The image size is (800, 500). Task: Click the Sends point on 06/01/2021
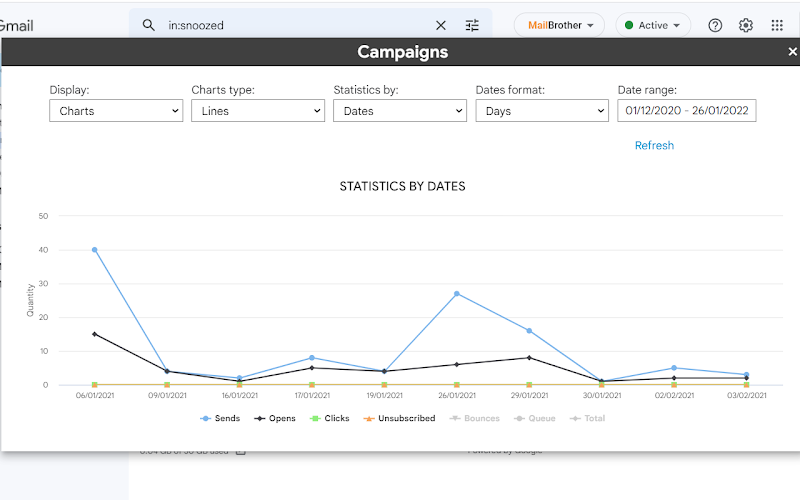pyautogui.click(x=94, y=250)
